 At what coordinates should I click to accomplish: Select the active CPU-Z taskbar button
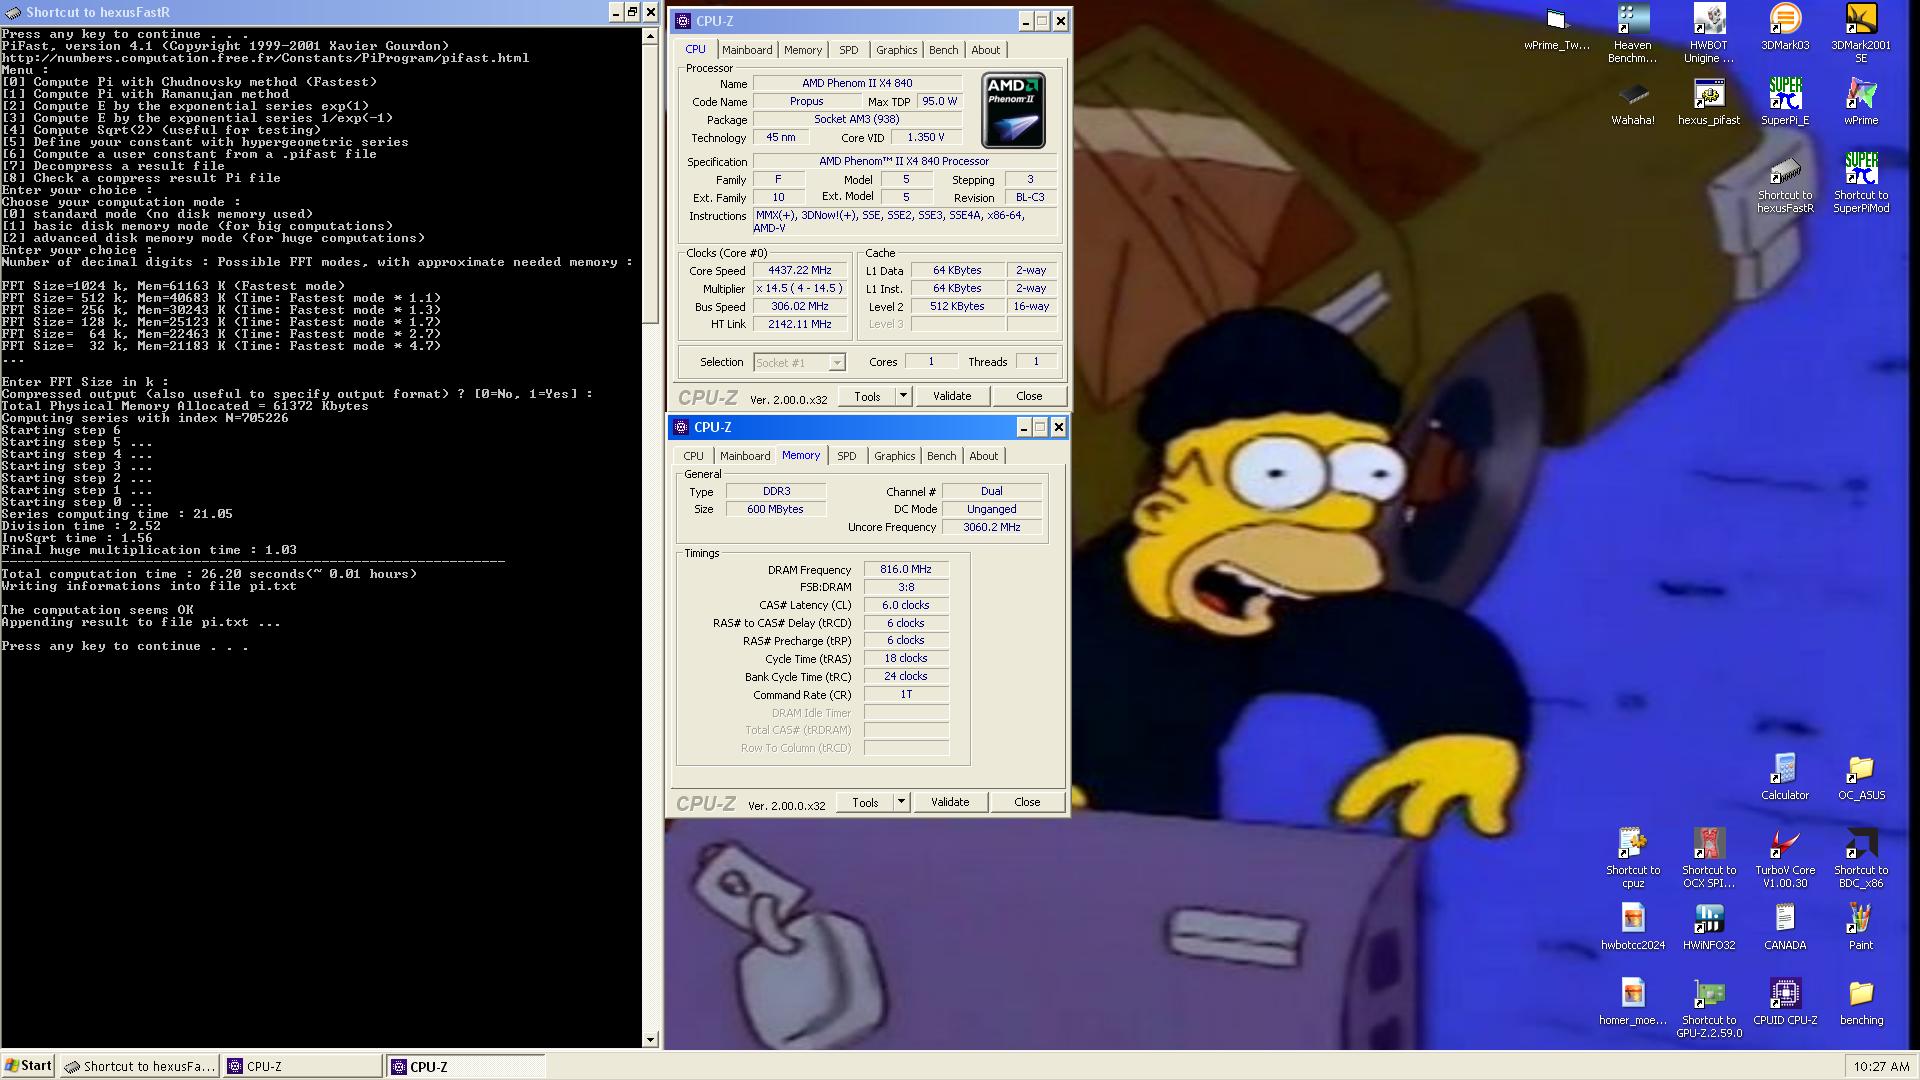click(x=465, y=1066)
